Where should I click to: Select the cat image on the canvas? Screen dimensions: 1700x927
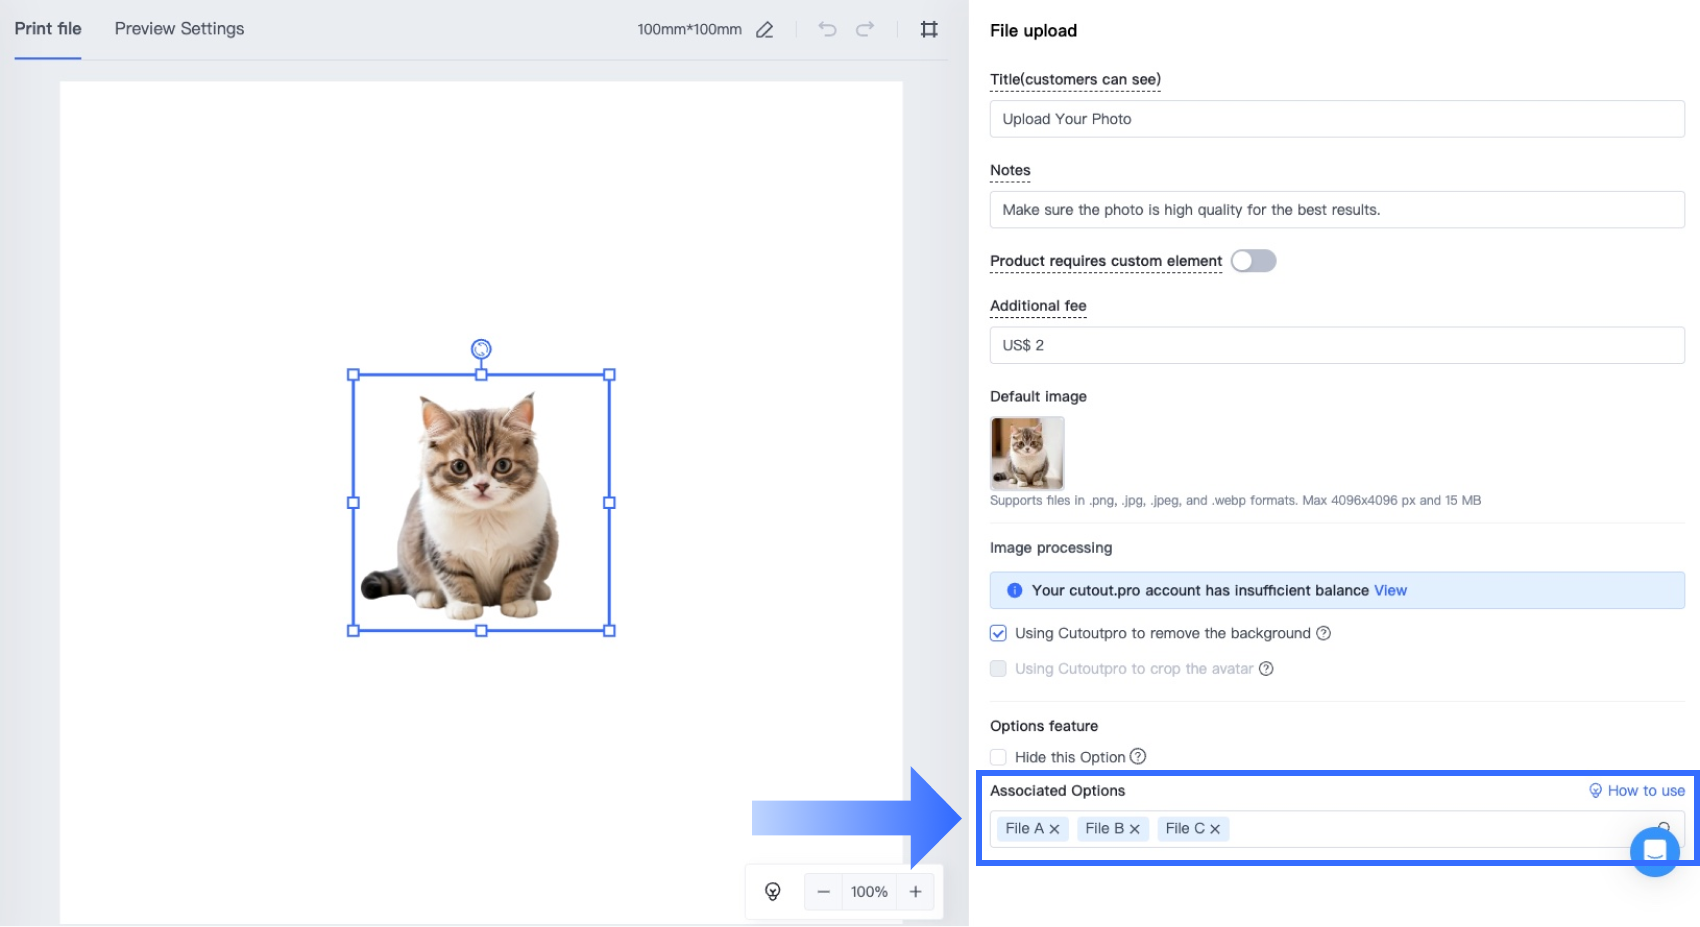tap(481, 503)
